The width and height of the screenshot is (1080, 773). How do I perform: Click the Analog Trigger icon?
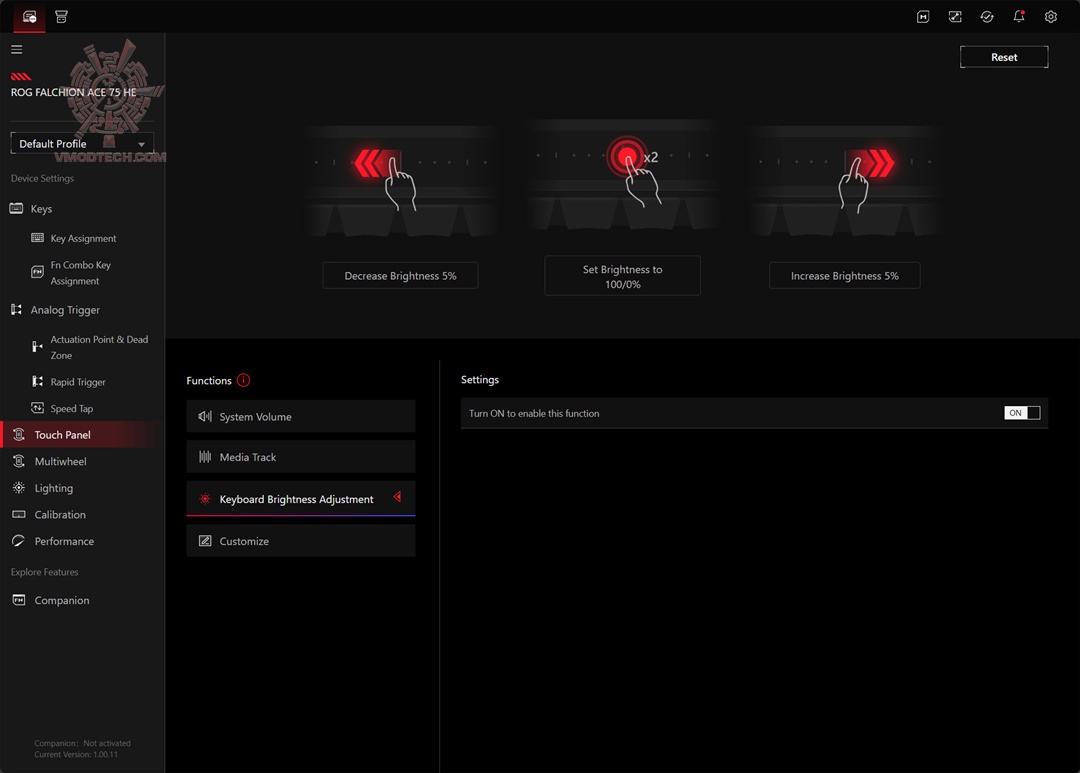point(16,309)
